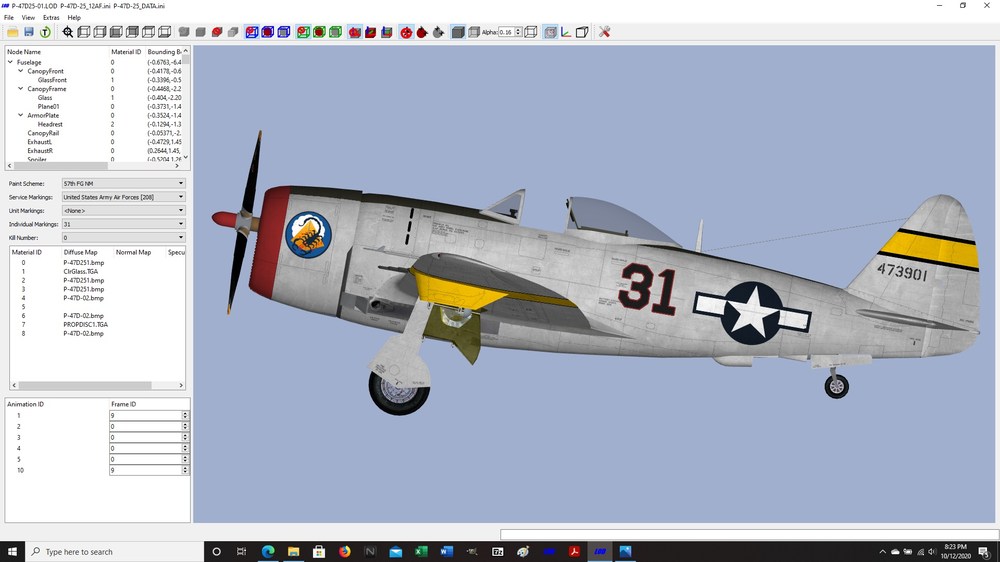Collapse the CanopyFront node
Image resolution: width=1000 pixels, height=562 pixels.
20,71
